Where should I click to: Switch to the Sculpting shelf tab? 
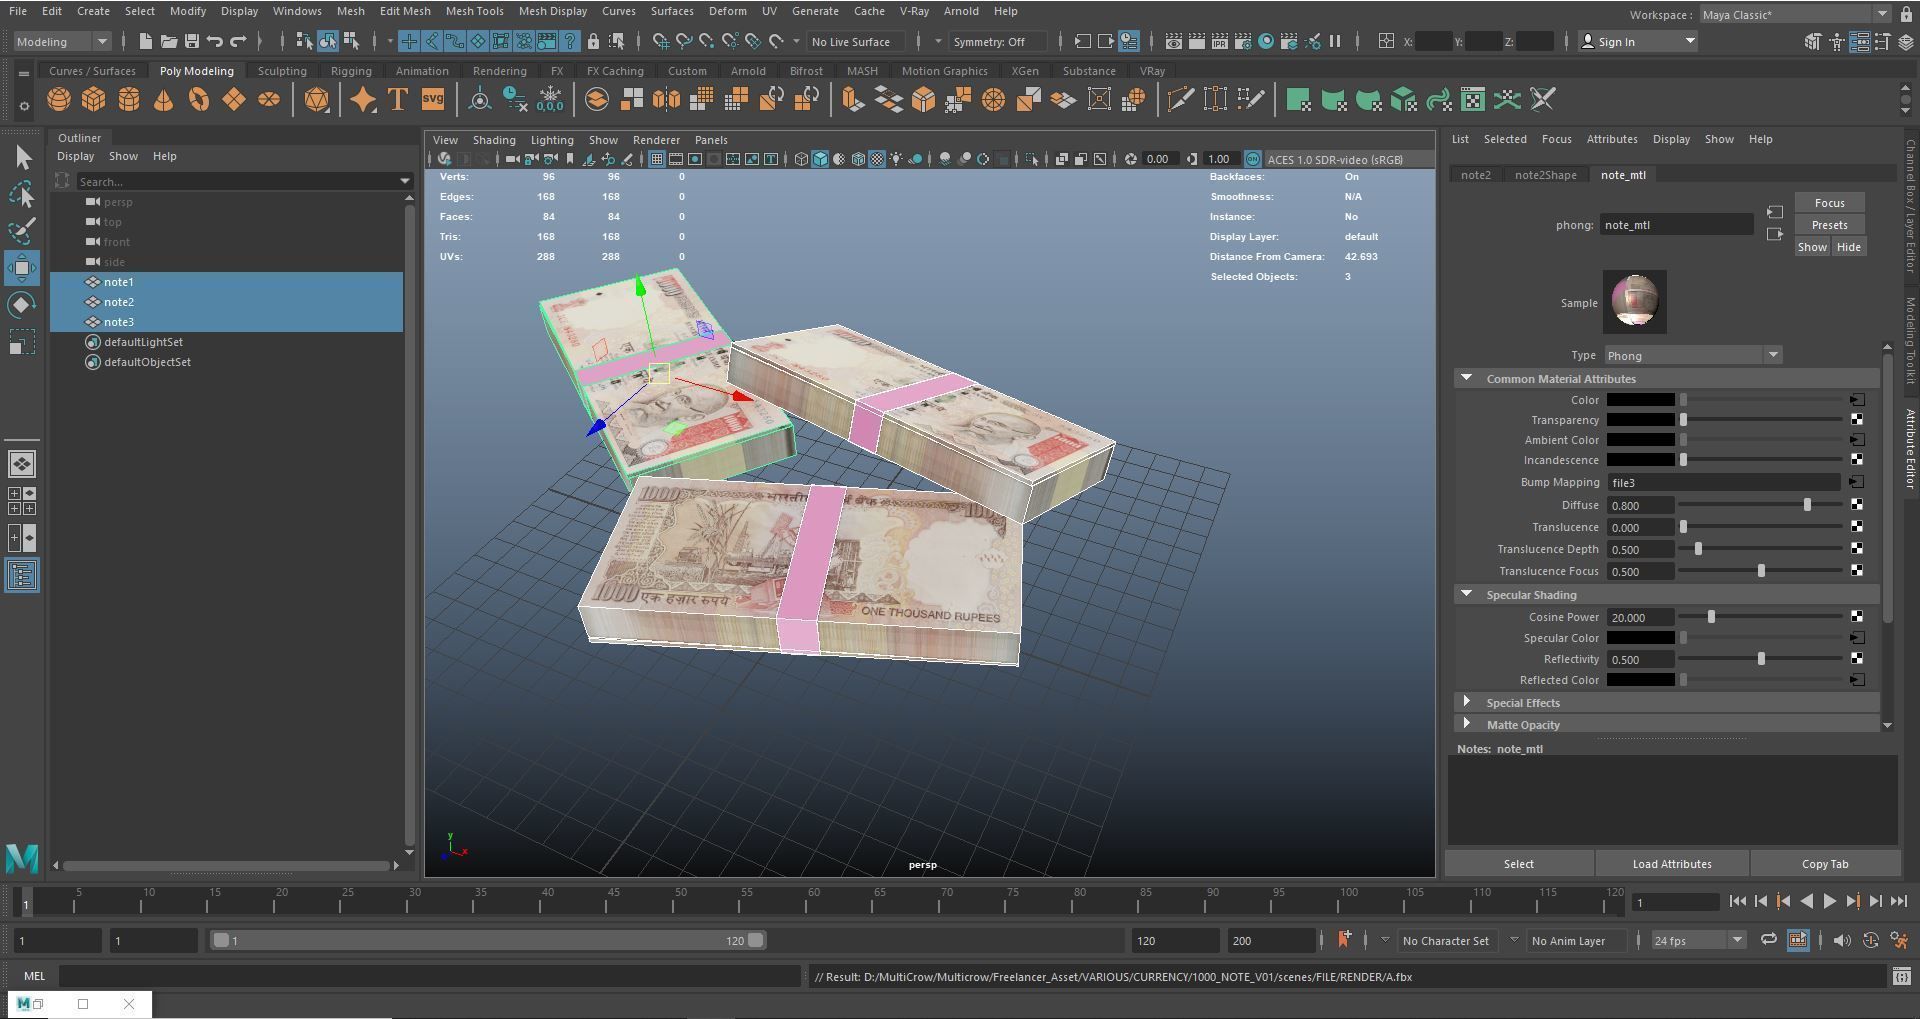coord(282,71)
